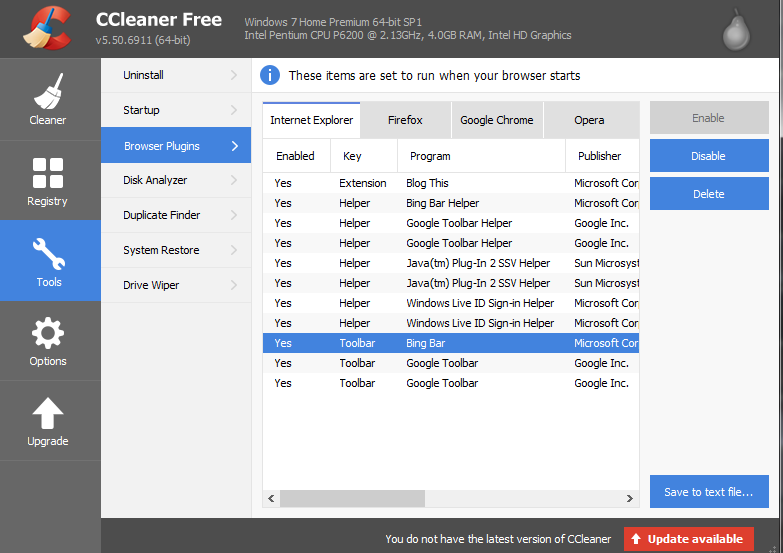Select the Blog This extension row
The height and width of the screenshot is (553, 783).
click(451, 183)
